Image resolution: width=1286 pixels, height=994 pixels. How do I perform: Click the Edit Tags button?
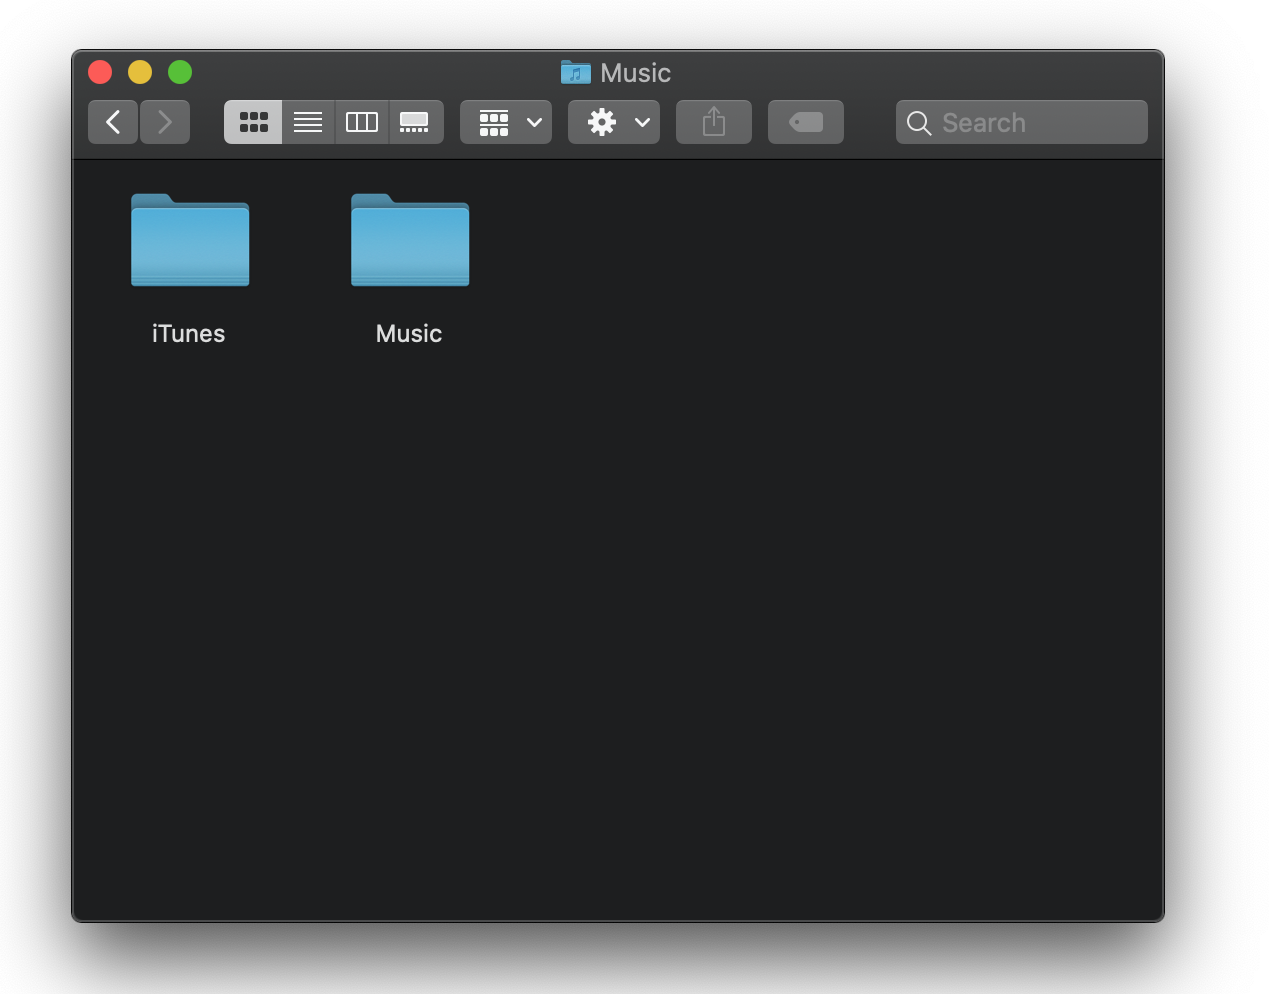pos(806,122)
